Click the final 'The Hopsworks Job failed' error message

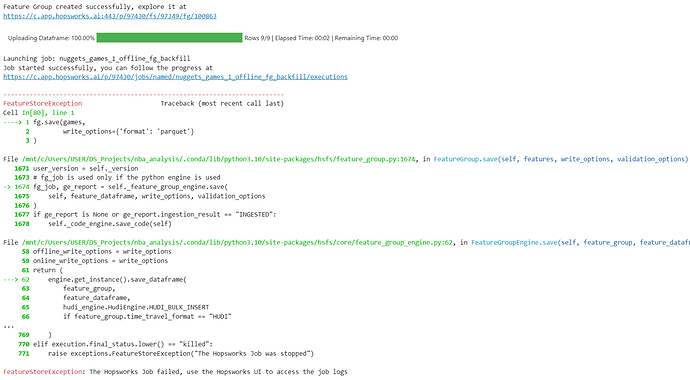click(x=219, y=372)
